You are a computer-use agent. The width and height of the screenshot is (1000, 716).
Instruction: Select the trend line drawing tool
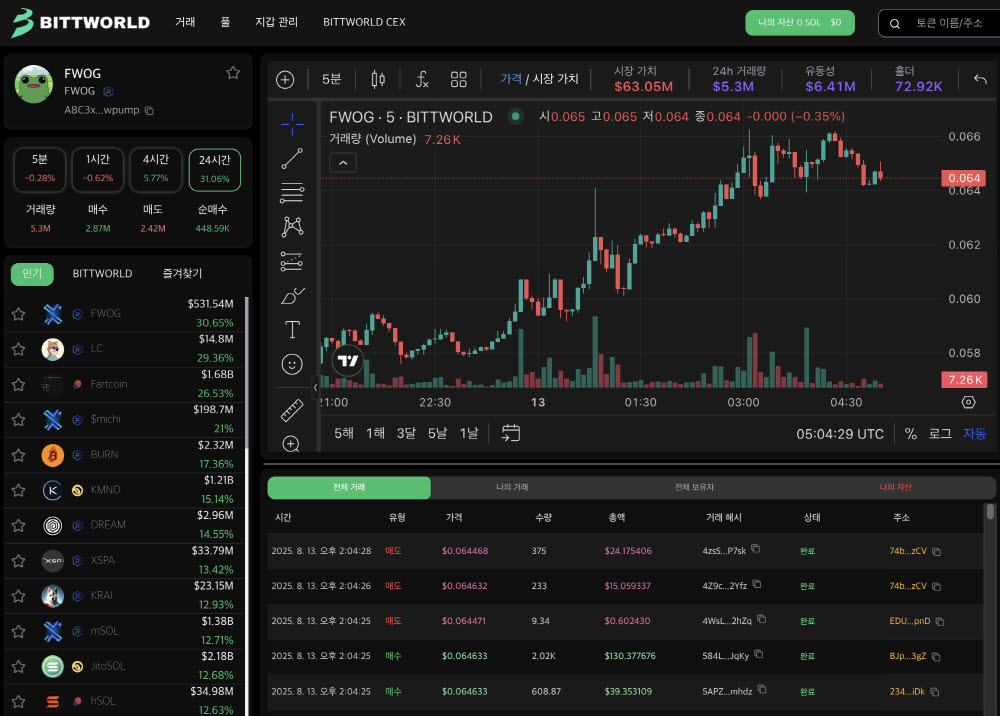tap(292, 159)
